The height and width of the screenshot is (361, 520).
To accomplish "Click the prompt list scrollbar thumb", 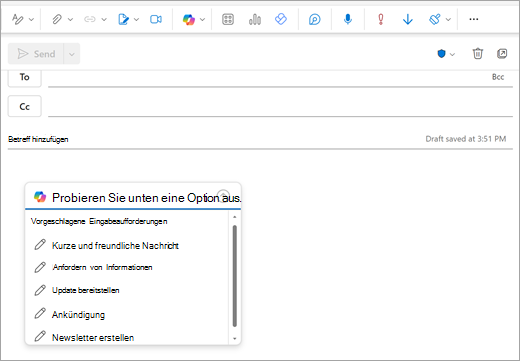I will pos(235,276).
